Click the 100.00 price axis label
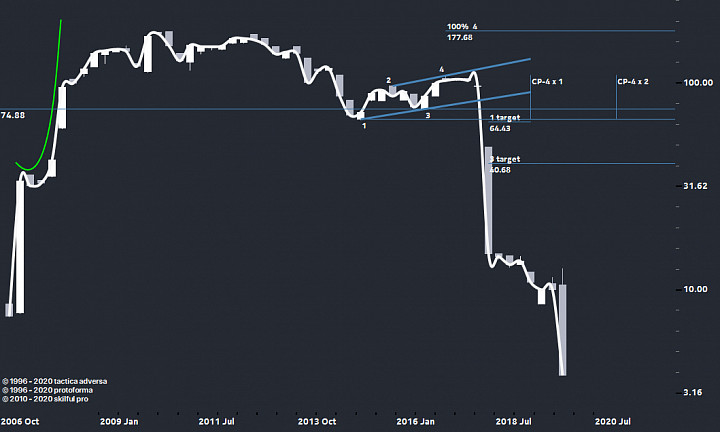 698,83
